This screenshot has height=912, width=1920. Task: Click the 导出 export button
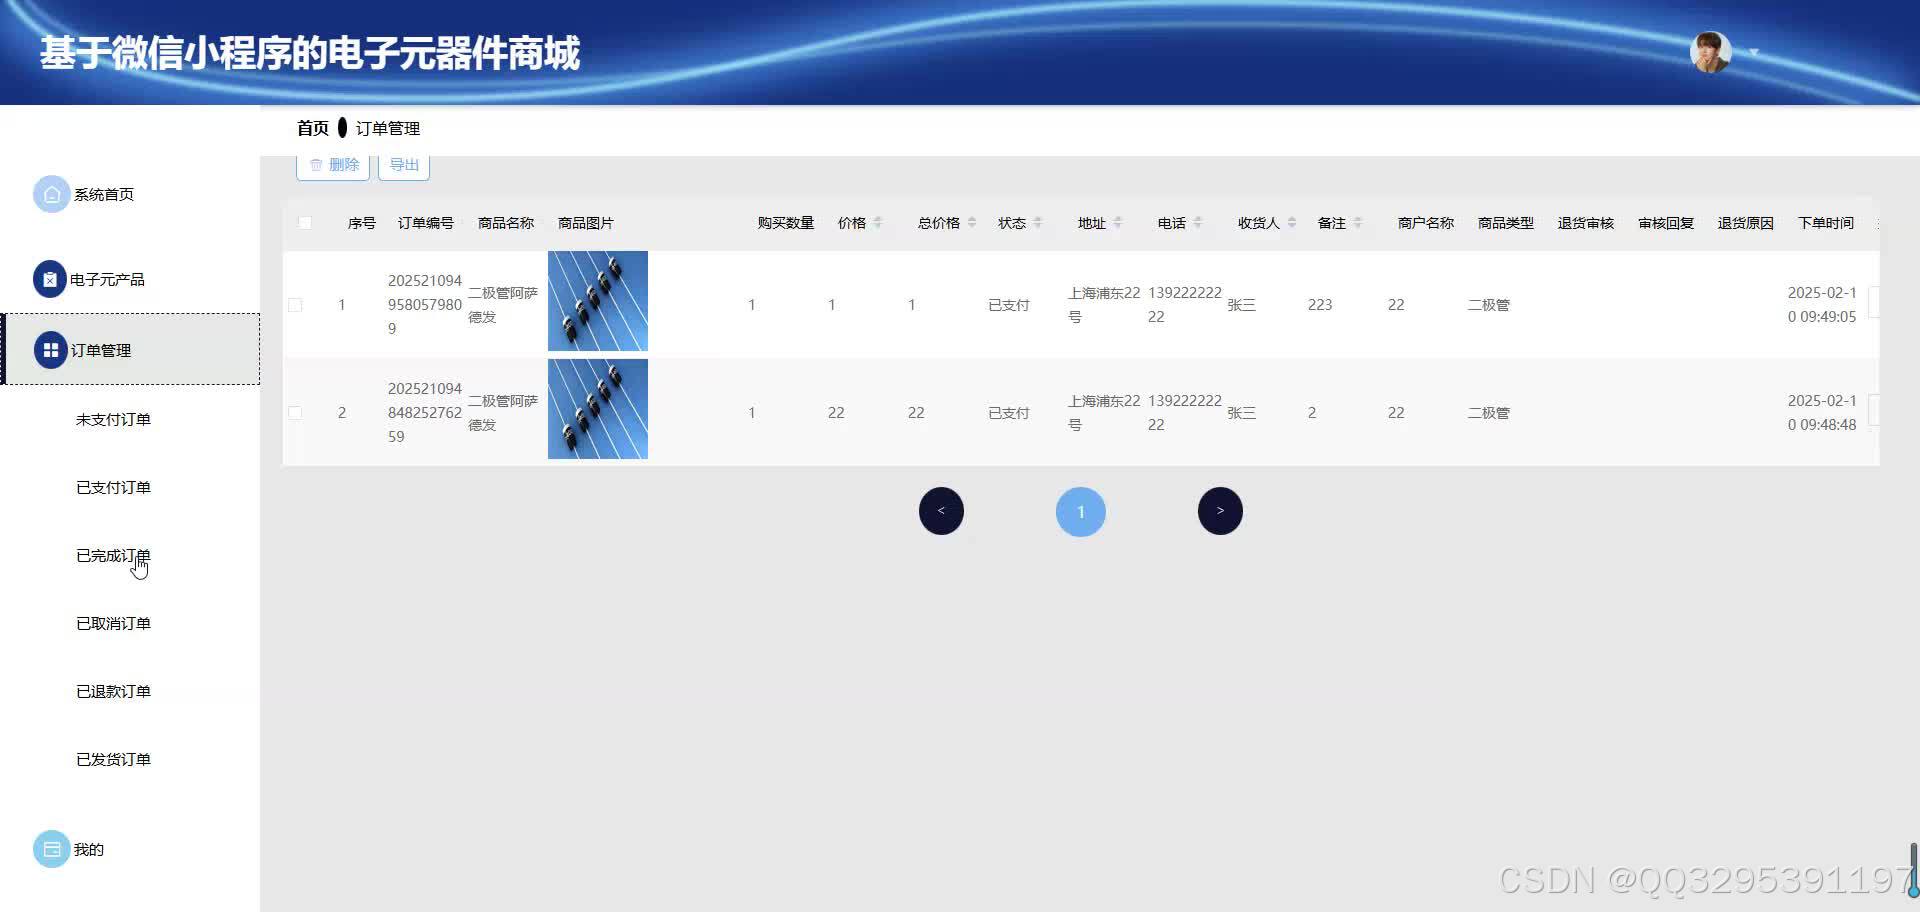tap(404, 164)
